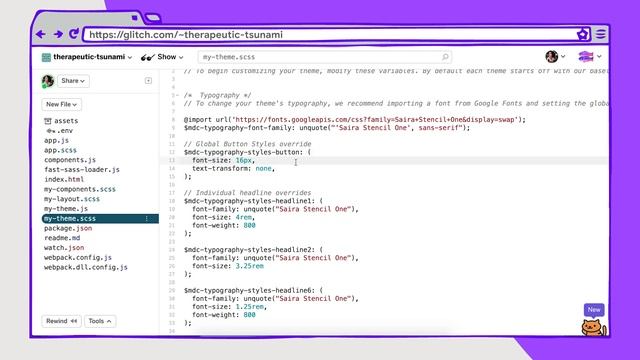Click $mdc-typography-styles-button line
This screenshot has height=360, width=640.
(x=247, y=152)
